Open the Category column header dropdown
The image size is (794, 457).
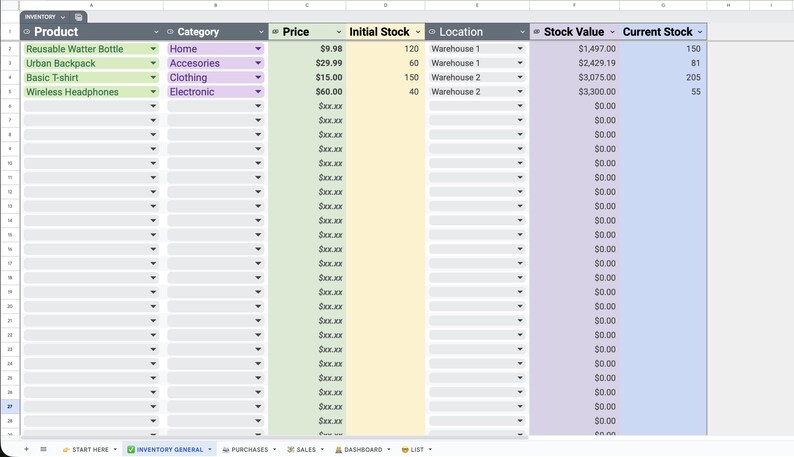click(261, 32)
